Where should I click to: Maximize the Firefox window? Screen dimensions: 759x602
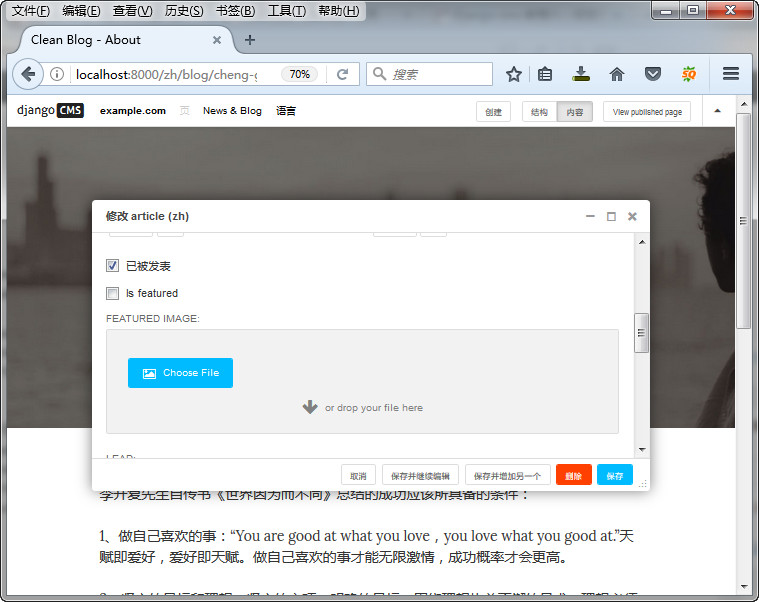[x=693, y=10]
